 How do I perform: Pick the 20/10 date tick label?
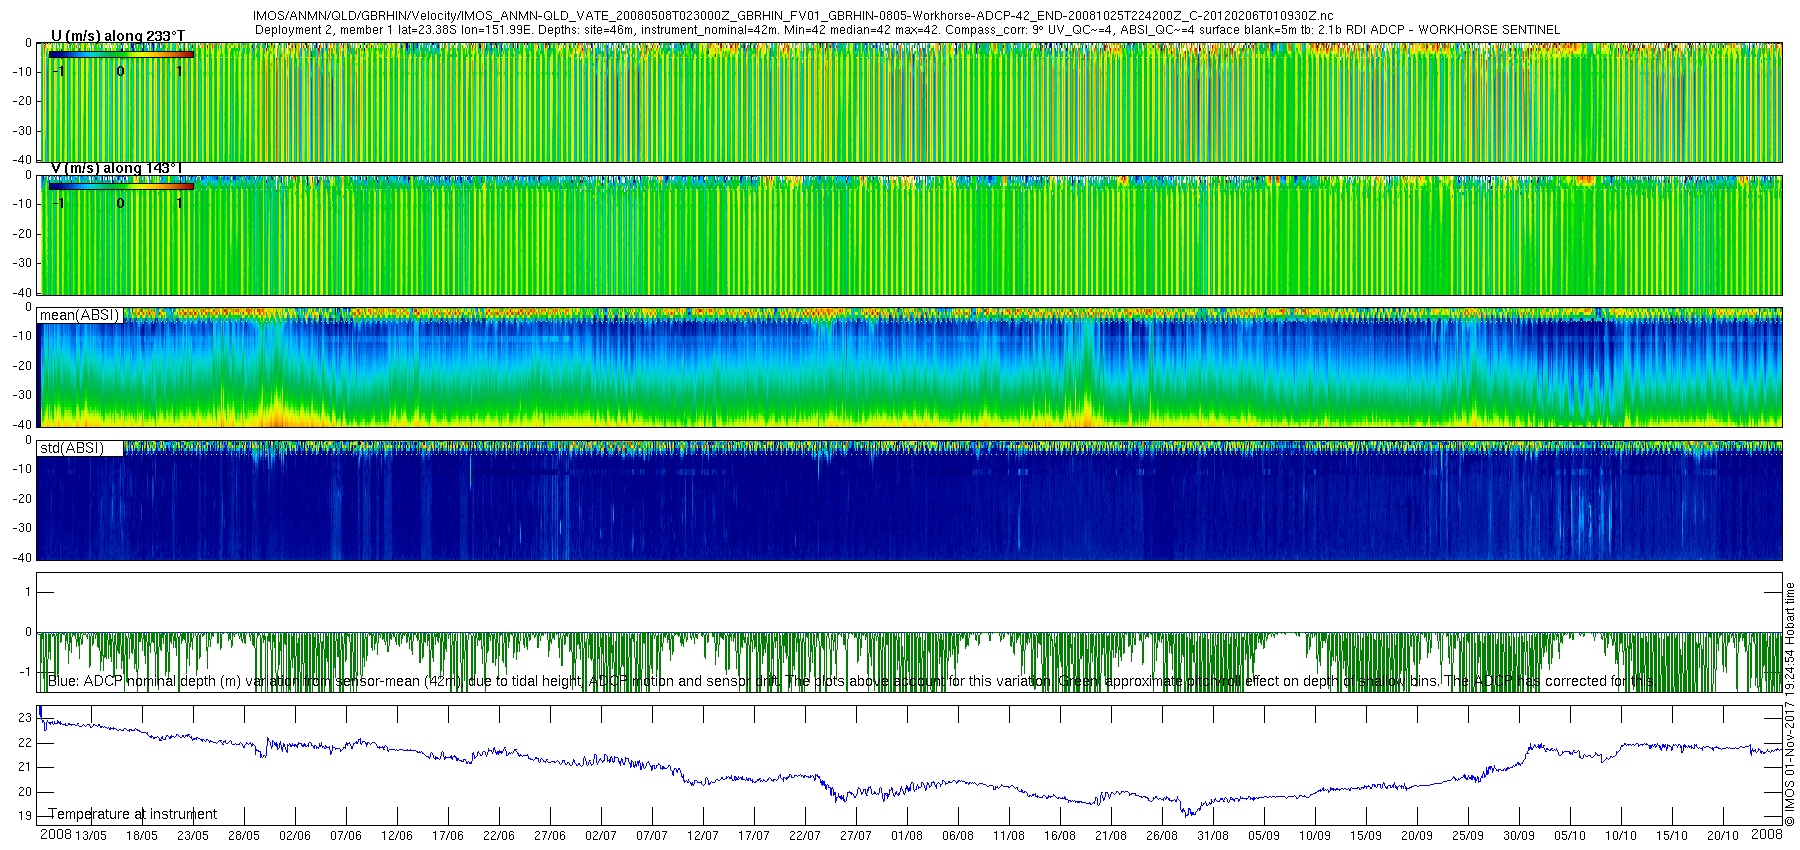pyautogui.click(x=1722, y=836)
